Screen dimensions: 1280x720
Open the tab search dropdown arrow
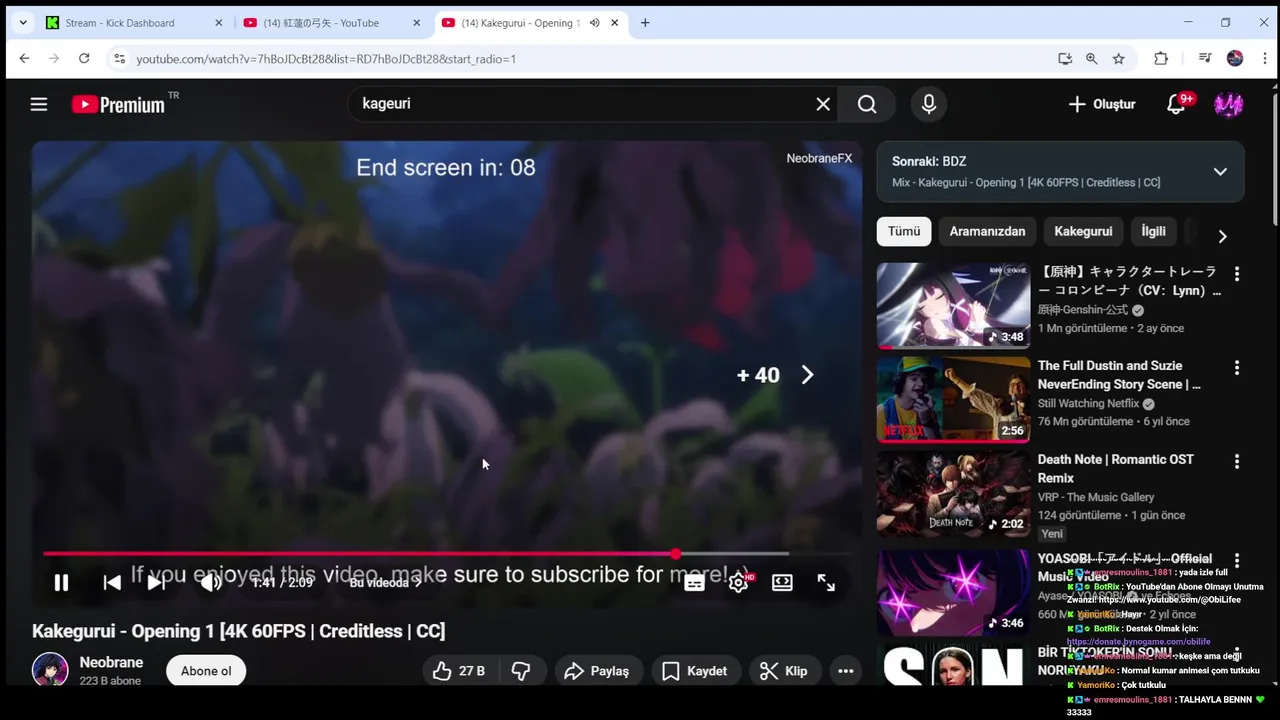[23, 23]
